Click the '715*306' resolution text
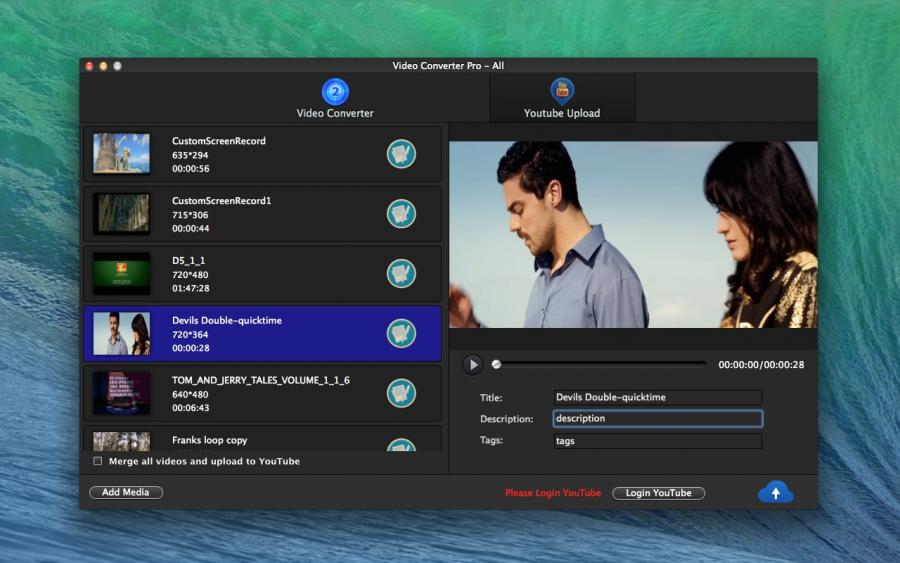The image size is (900, 563). click(x=190, y=215)
